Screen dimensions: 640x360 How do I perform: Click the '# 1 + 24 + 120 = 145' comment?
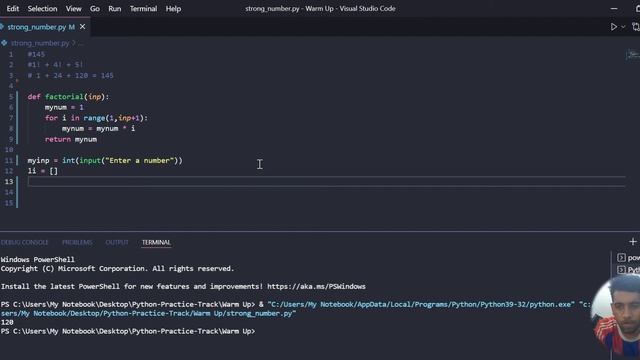[x=71, y=76]
